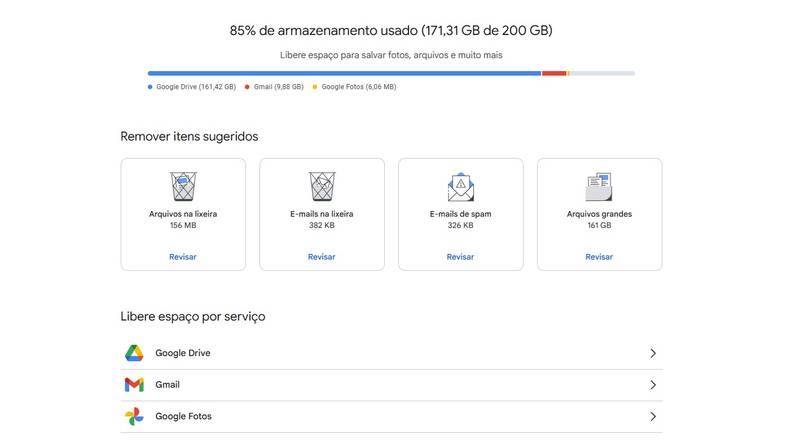This screenshot has height=443, width=800.
Task: Open Revisar under E-mails na lixeira
Action: click(x=321, y=257)
